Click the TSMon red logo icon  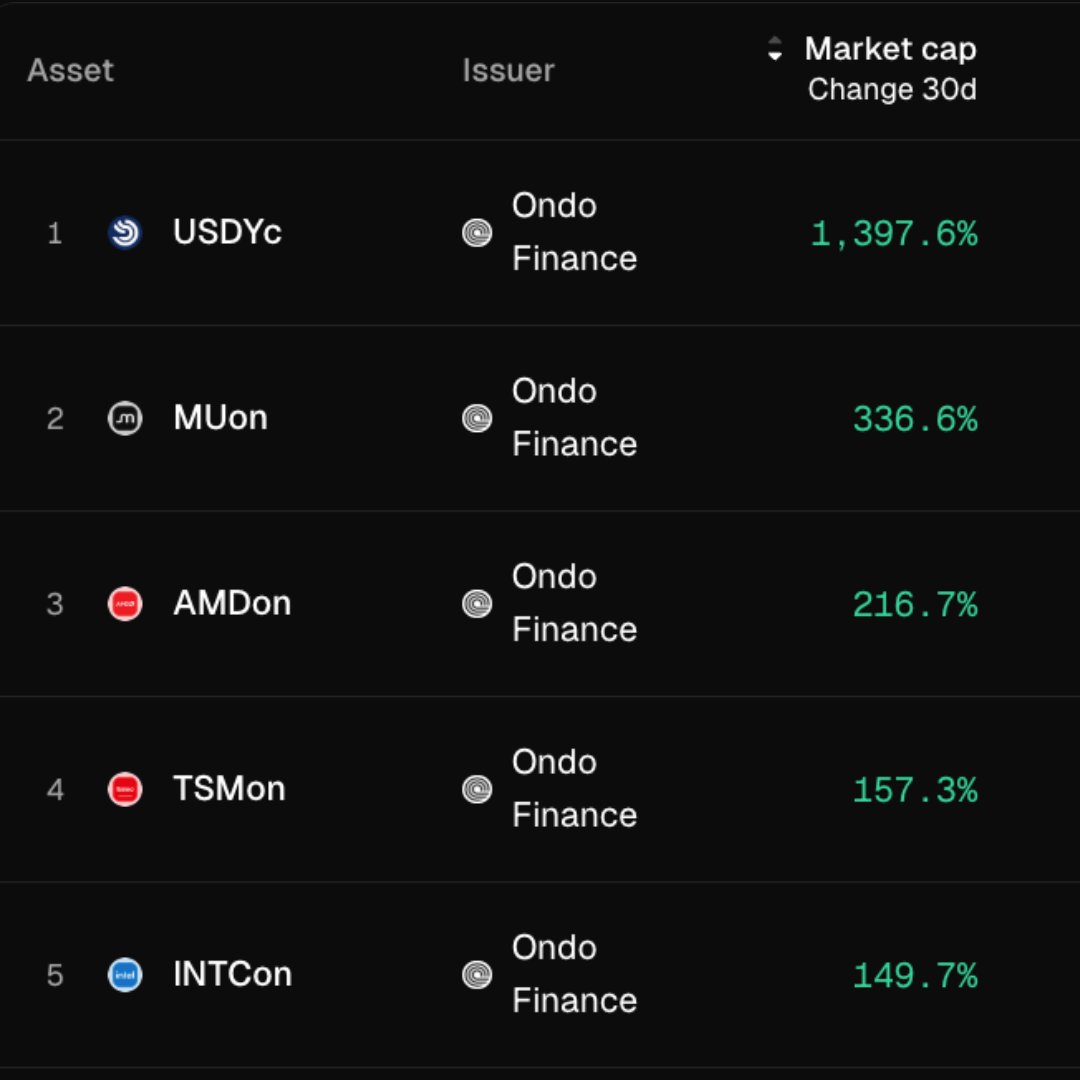[x=125, y=790]
